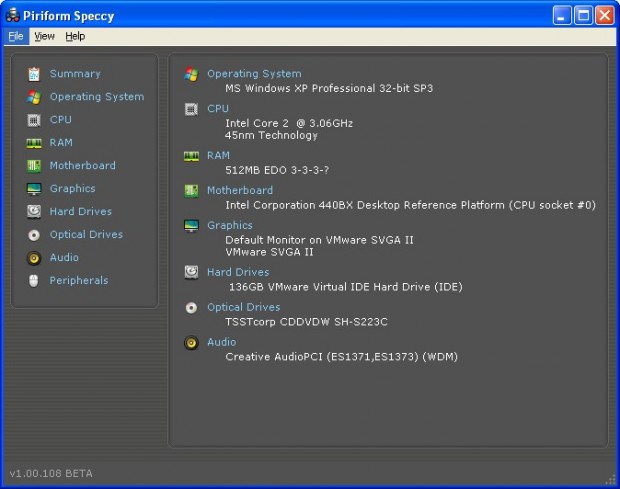
Task: Close the Piriform Speccy window
Action: pyautogui.click(x=605, y=16)
